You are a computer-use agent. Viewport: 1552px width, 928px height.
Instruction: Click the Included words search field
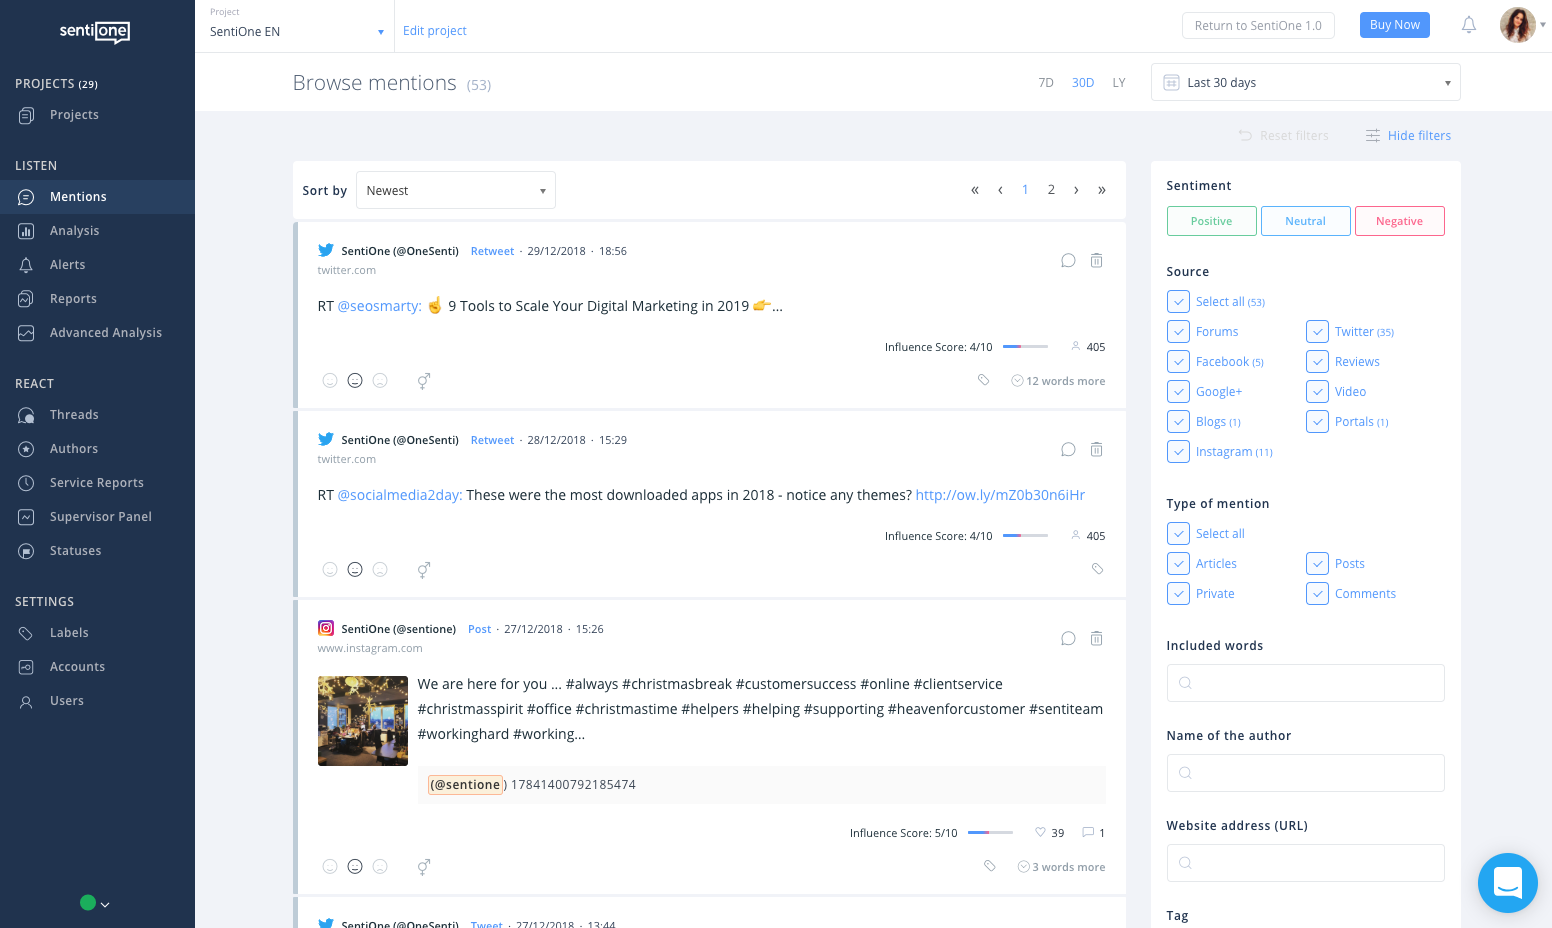1305,683
